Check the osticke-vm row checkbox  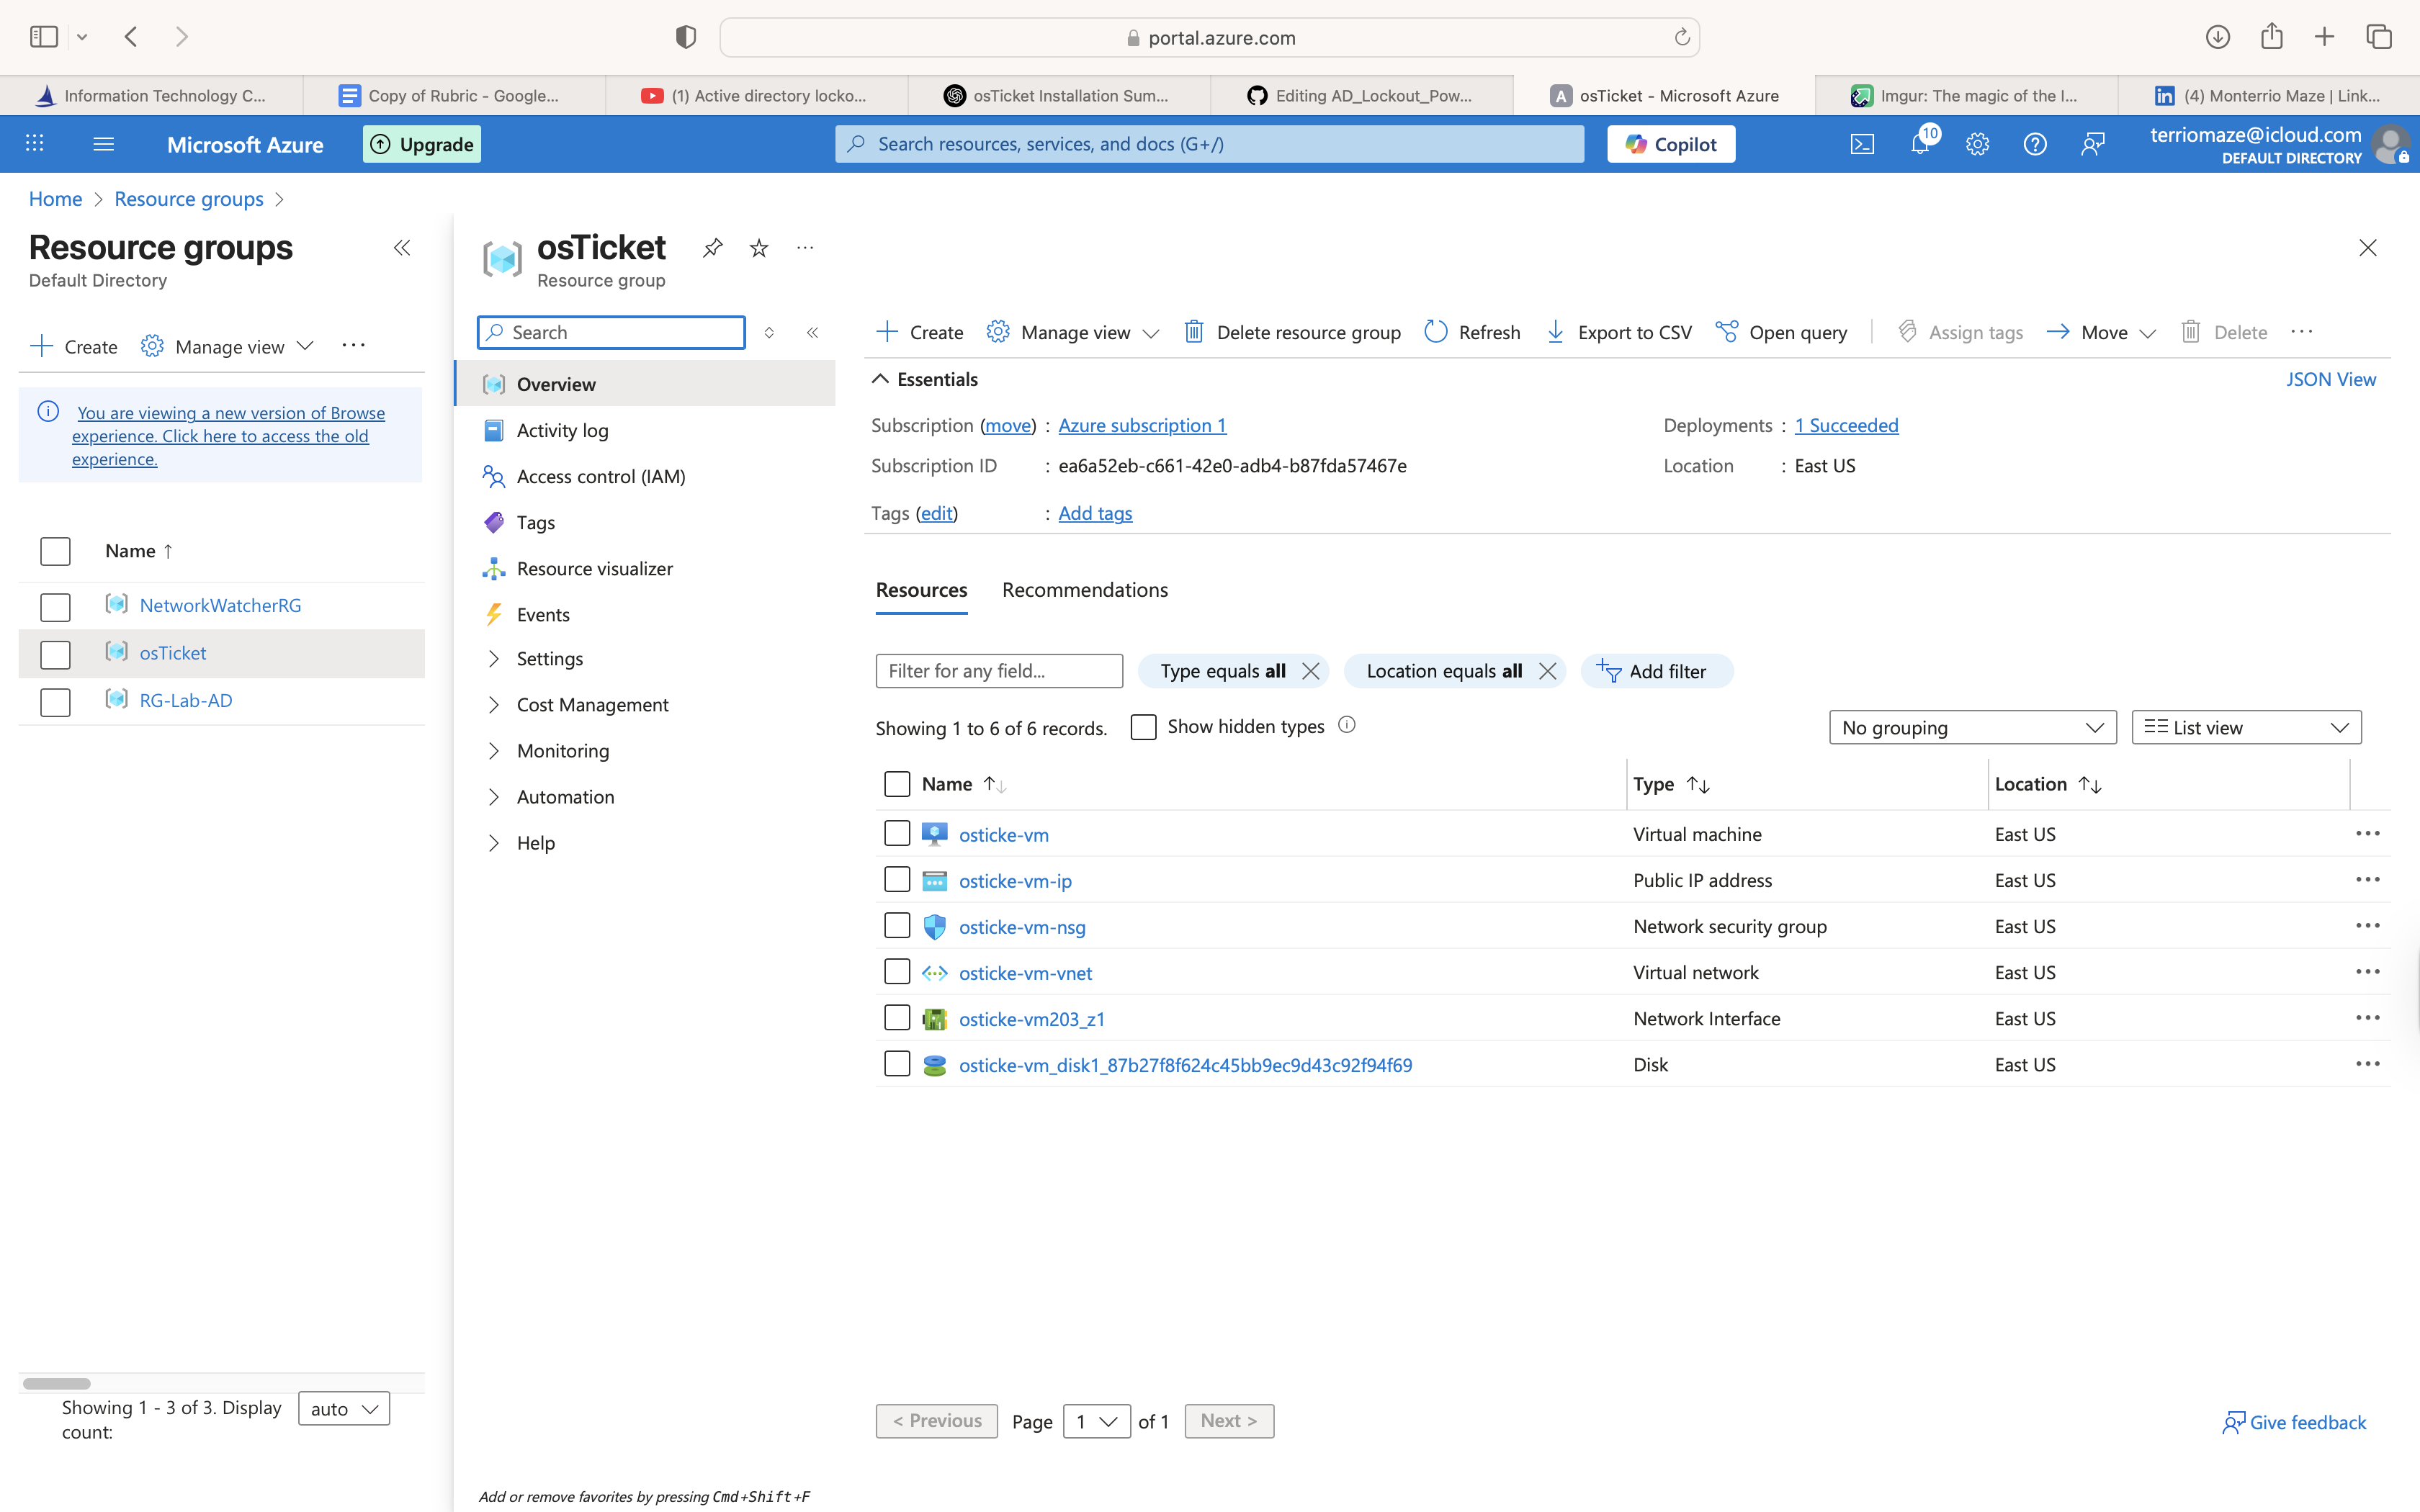(897, 833)
